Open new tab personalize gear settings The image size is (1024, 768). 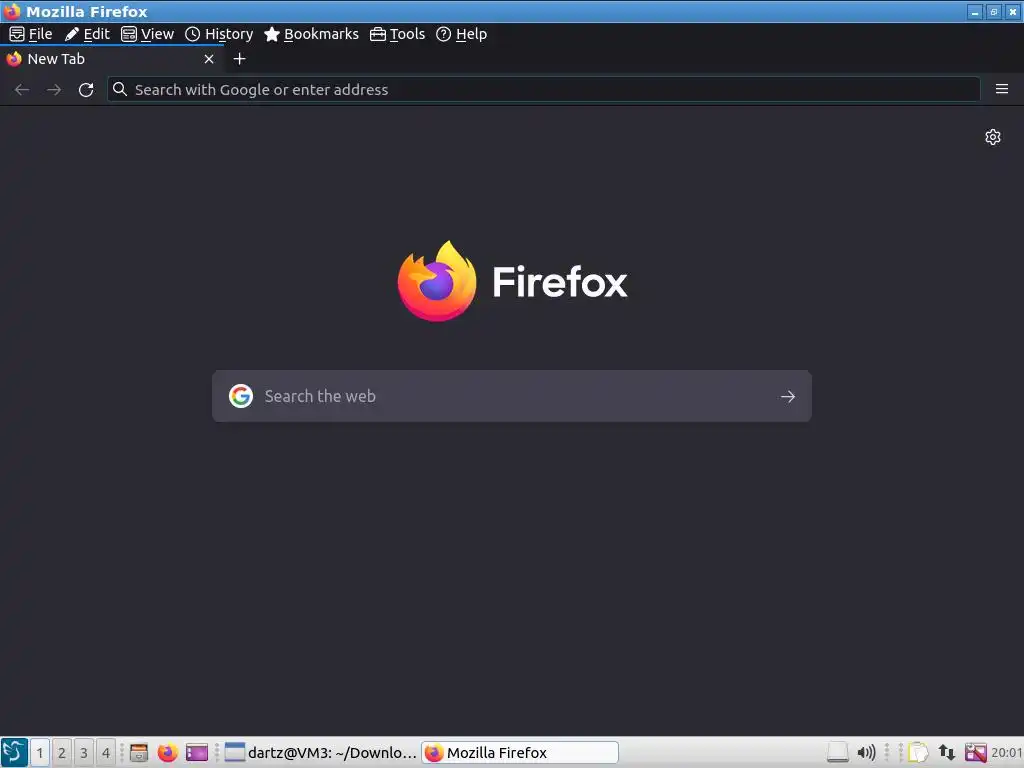[x=993, y=136]
